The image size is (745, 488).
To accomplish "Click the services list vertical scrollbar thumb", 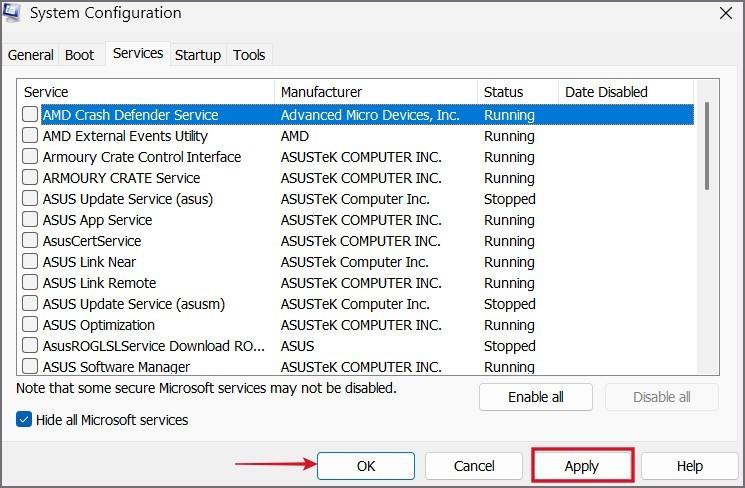I will tap(707, 146).
